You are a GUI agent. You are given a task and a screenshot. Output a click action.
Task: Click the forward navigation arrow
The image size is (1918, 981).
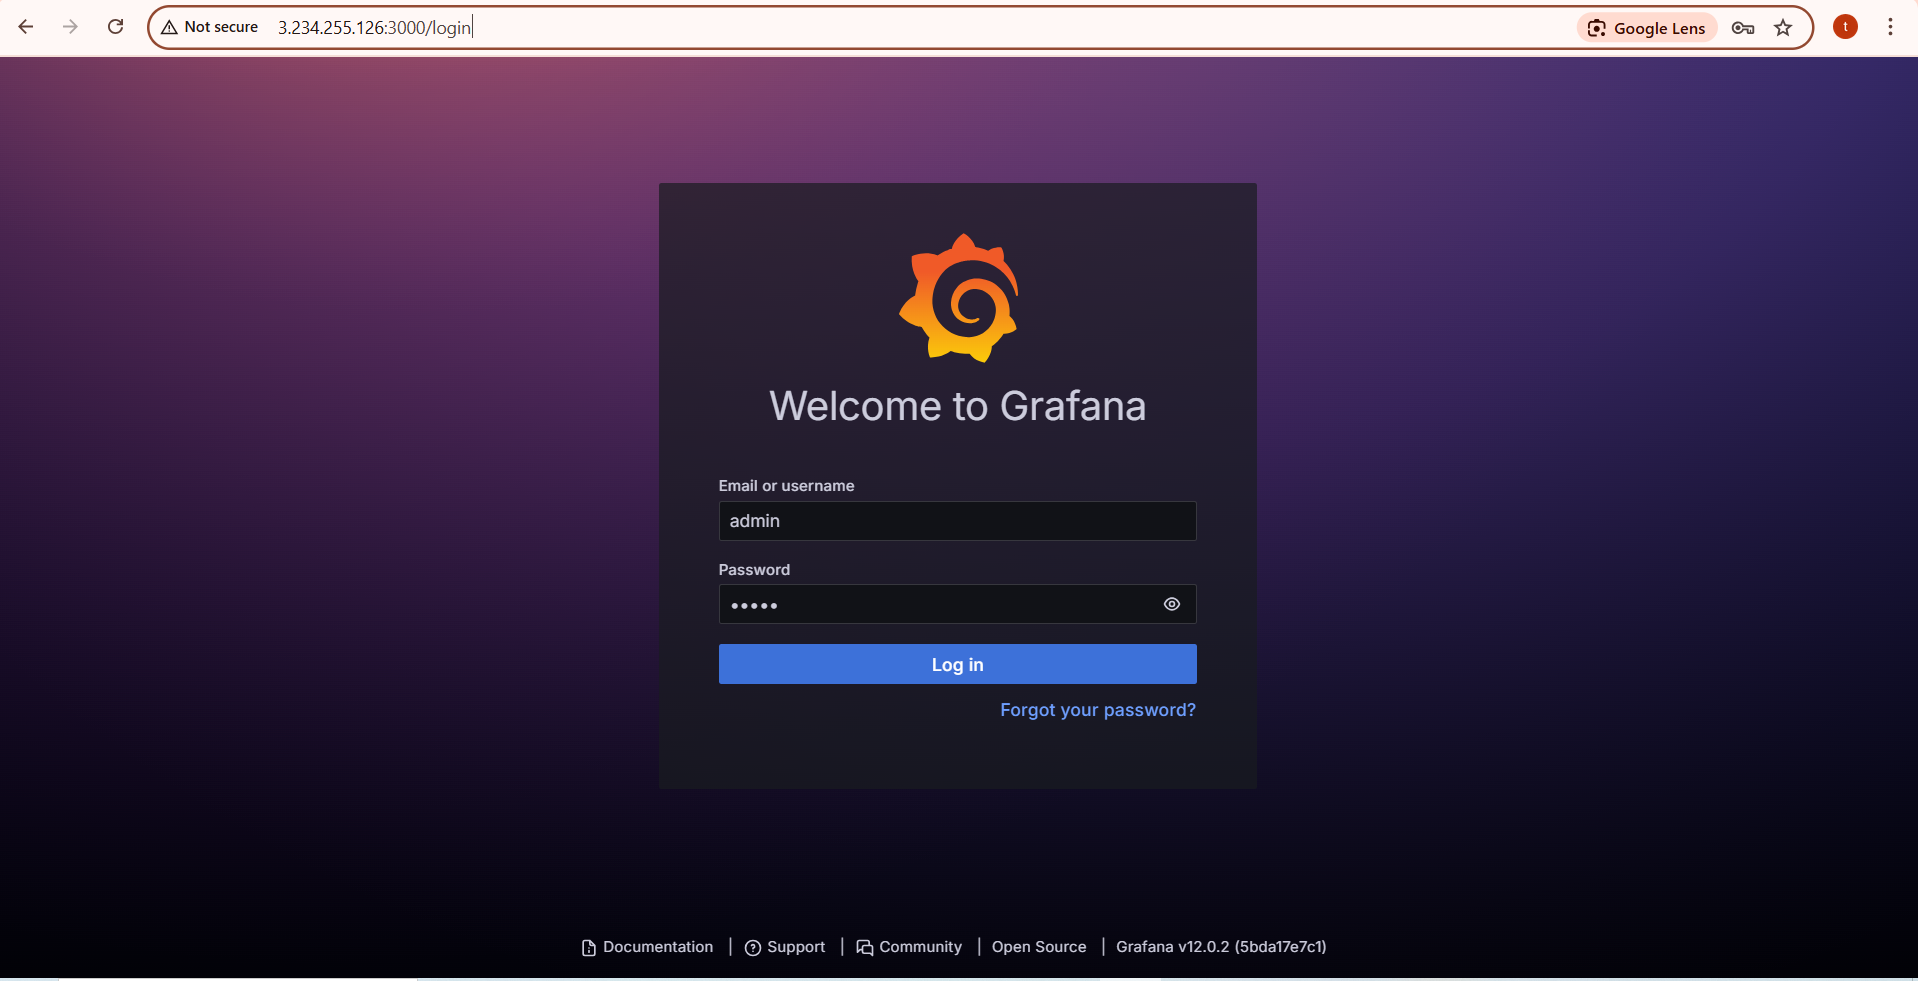pyautogui.click(x=70, y=27)
